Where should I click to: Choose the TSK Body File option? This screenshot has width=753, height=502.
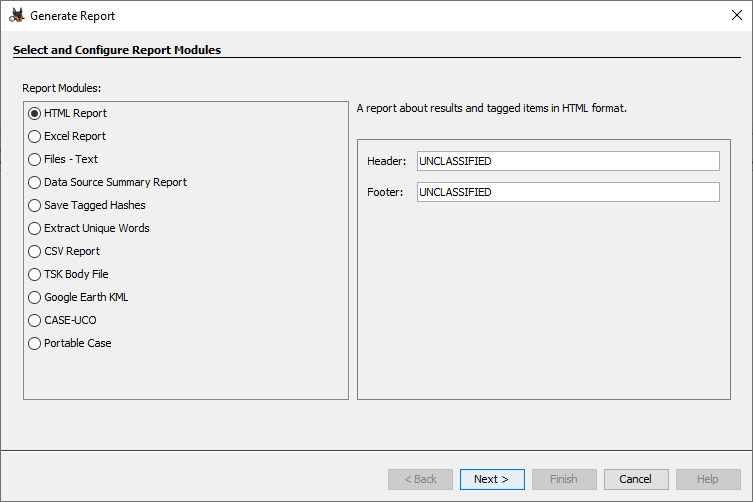pyautogui.click(x=35, y=274)
